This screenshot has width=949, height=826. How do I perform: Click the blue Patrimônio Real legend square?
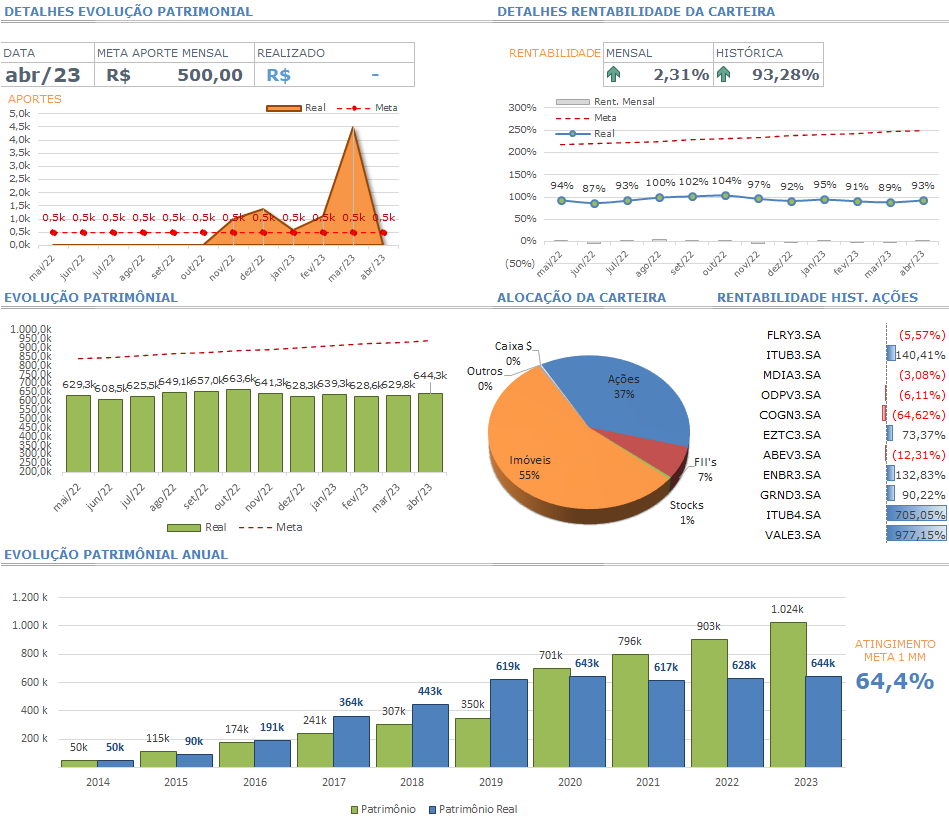click(x=432, y=810)
